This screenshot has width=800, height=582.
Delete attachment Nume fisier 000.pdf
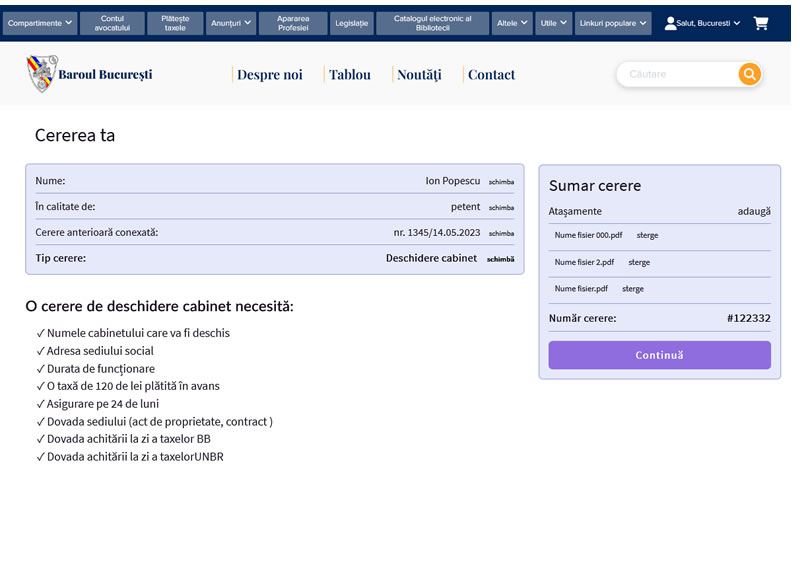click(x=647, y=236)
